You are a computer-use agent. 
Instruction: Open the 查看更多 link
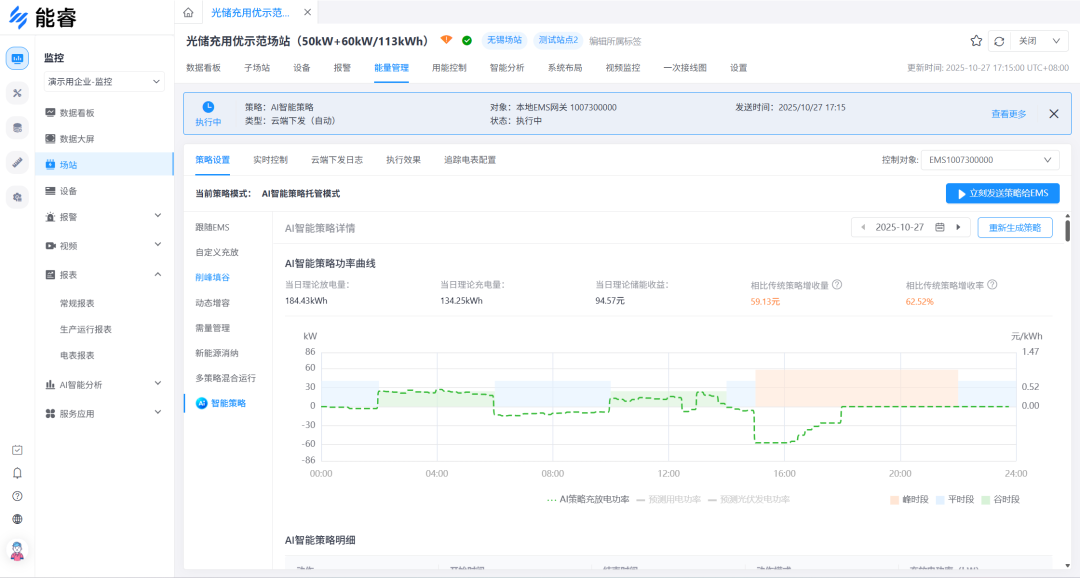1010,113
